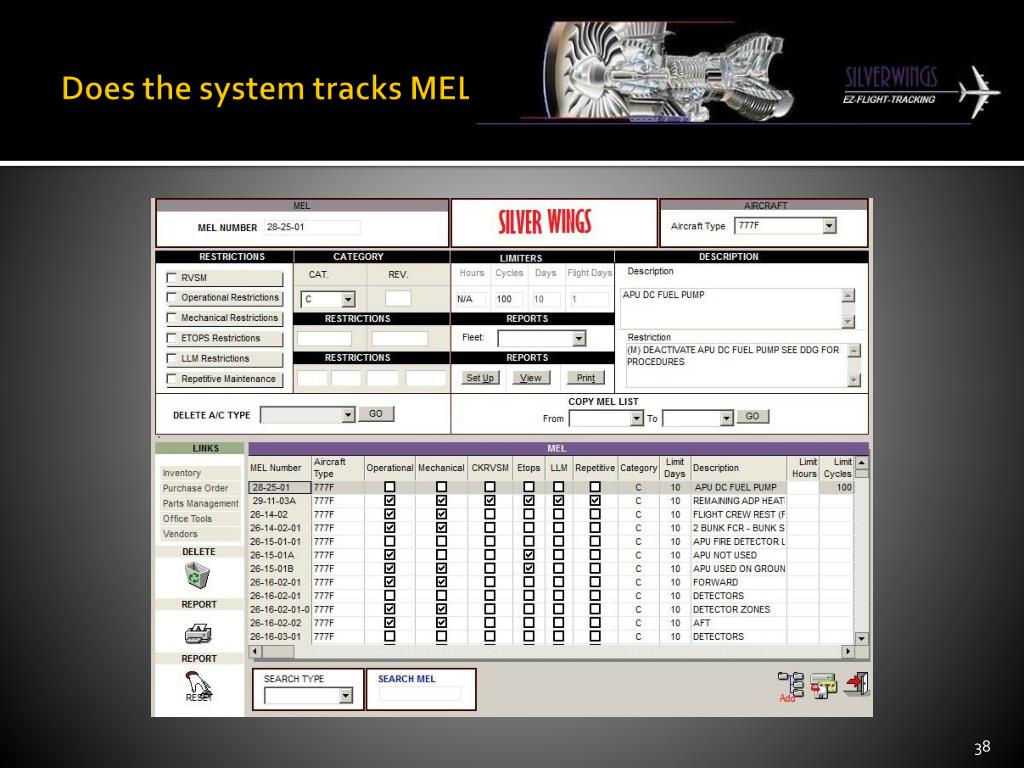Enable the RVSM restriction checkbox
This screenshot has width=1024, height=768.
tap(172, 278)
